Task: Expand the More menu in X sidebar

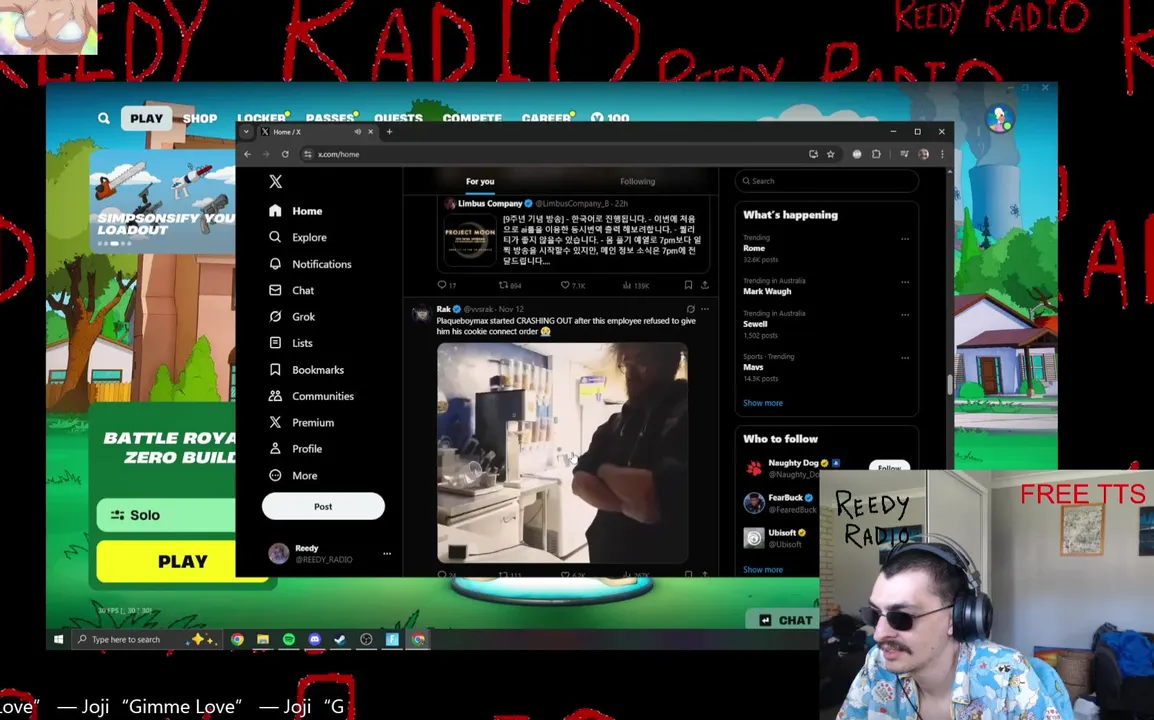Action: [x=294, y=476]
